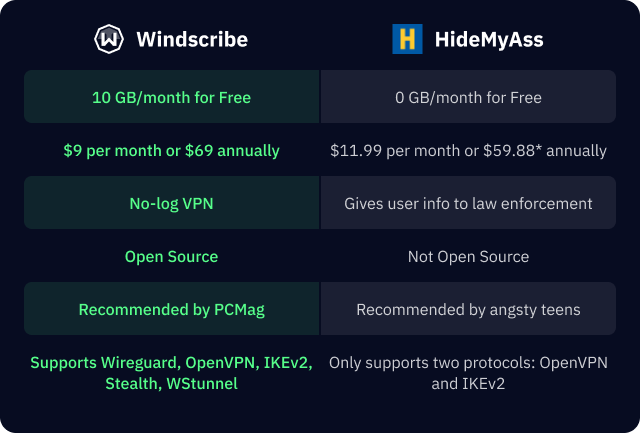Click the asterisk after $59.88 price
This screenshot has height=433, width=640.
[x=538, y=149]
